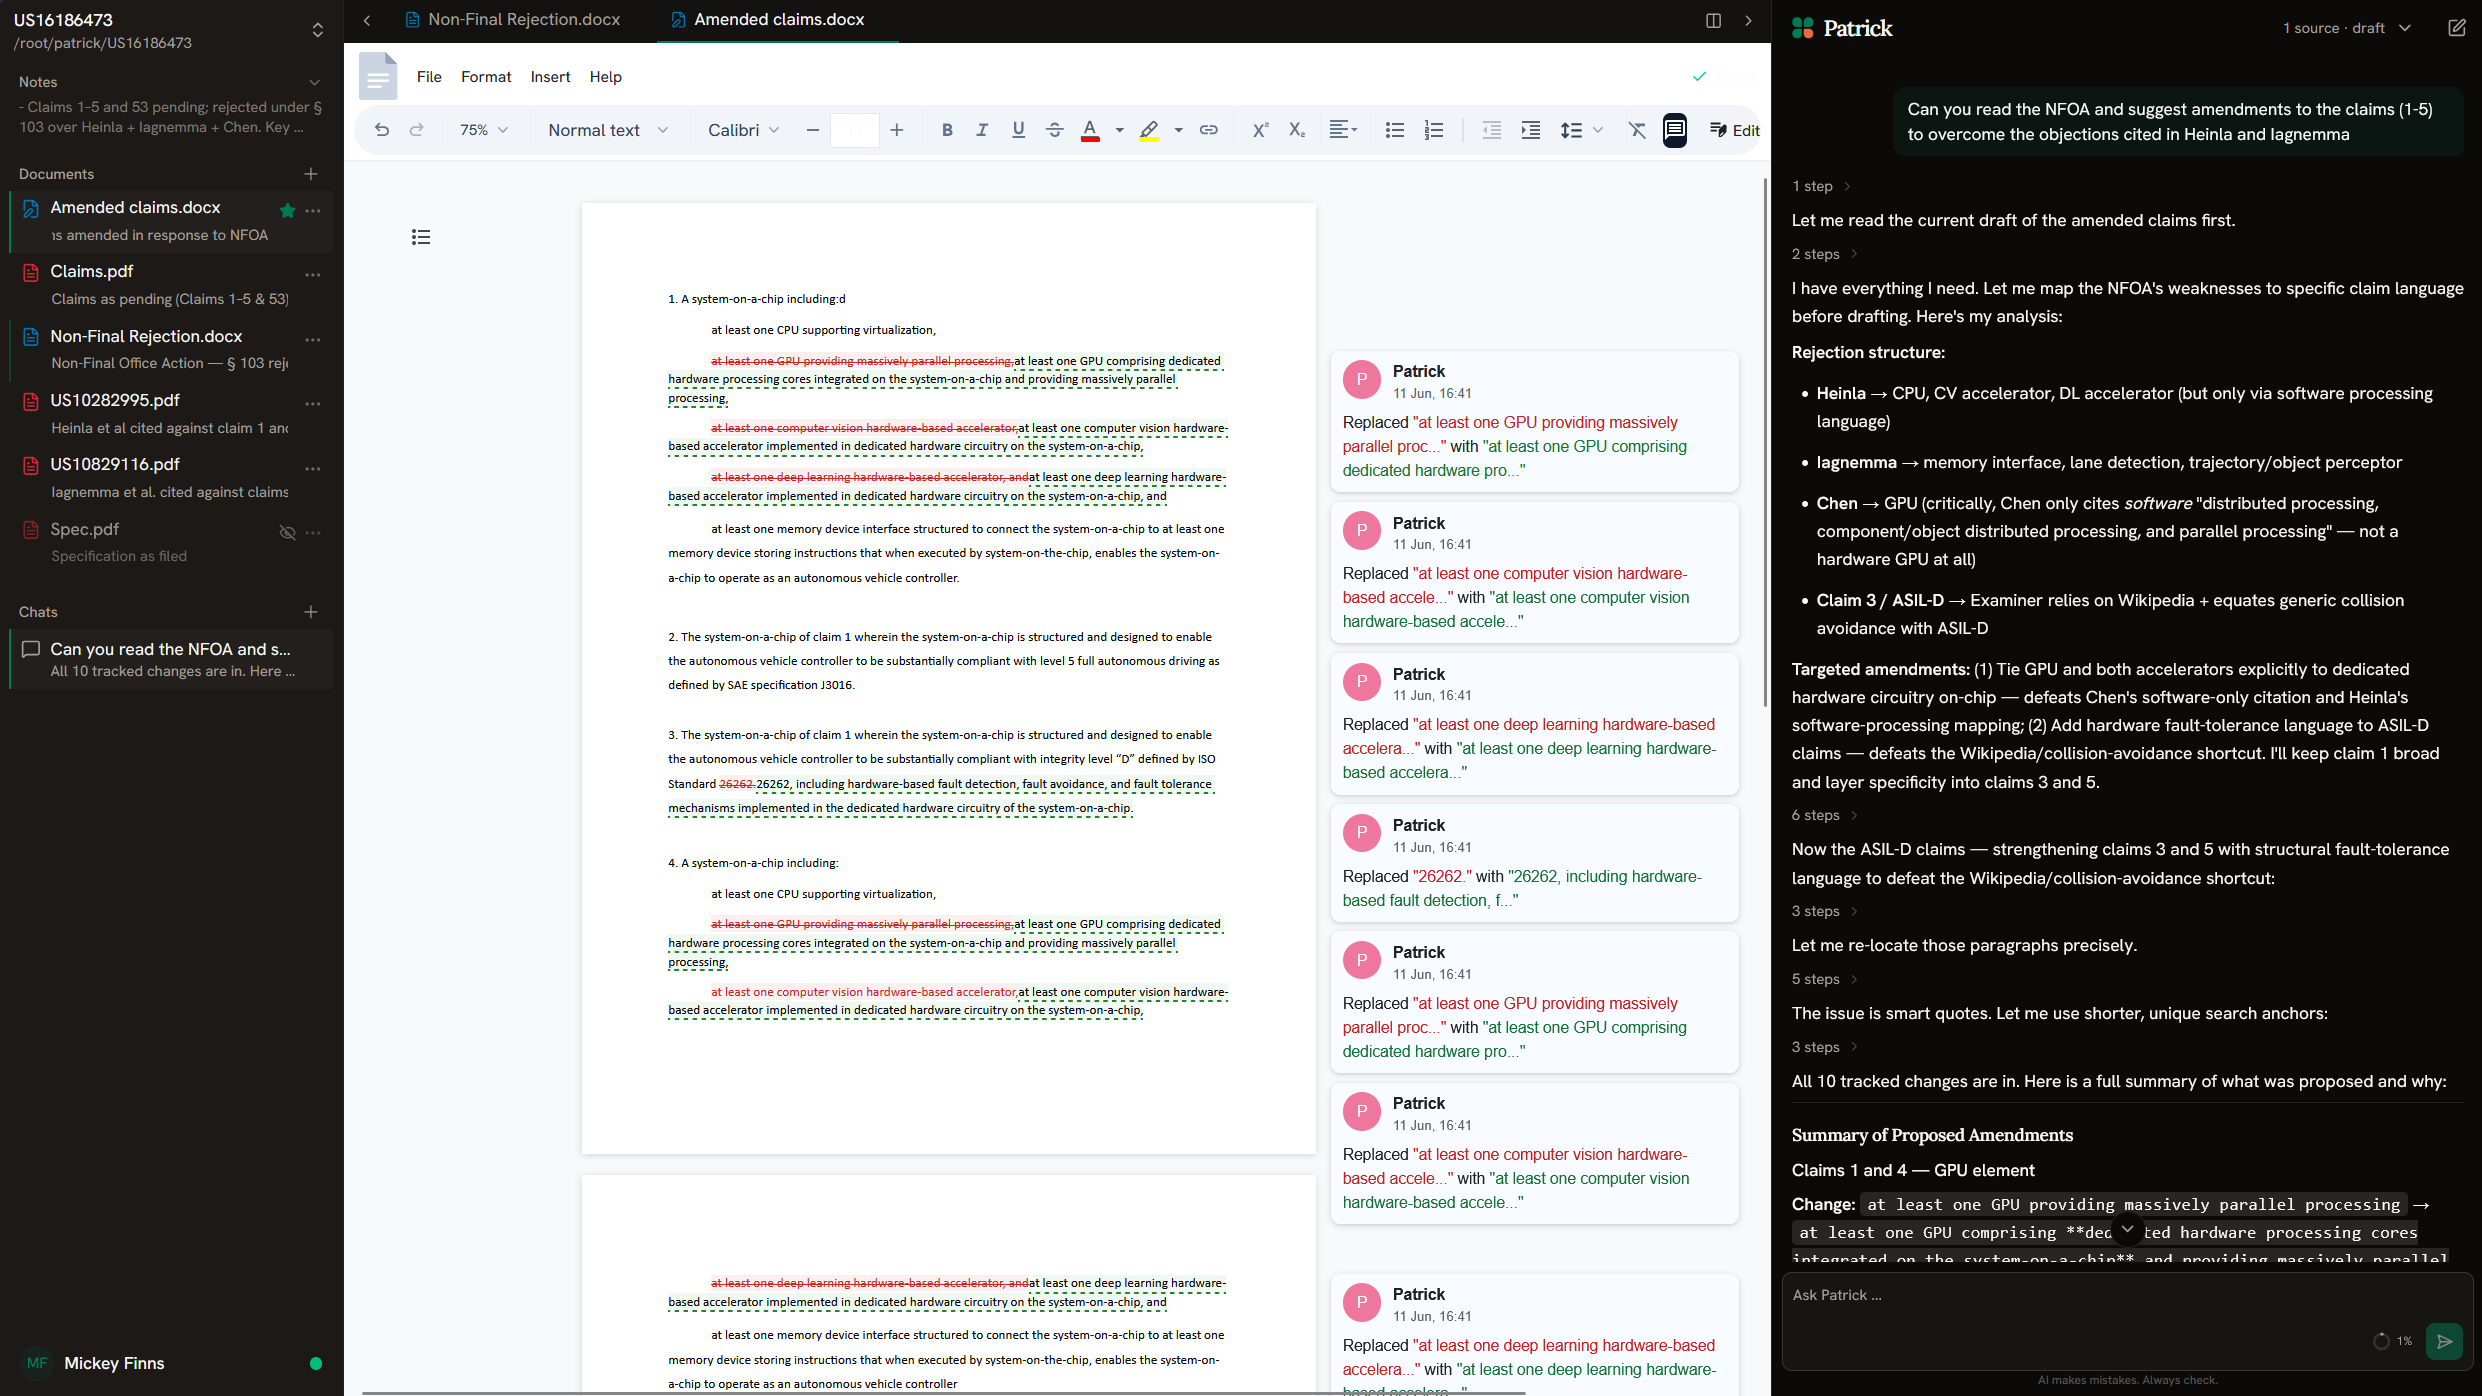Open the Calibri font dropdown
Image resolution: width=2482 pixels, height=1396 pixels.
(x=743, y=130)
